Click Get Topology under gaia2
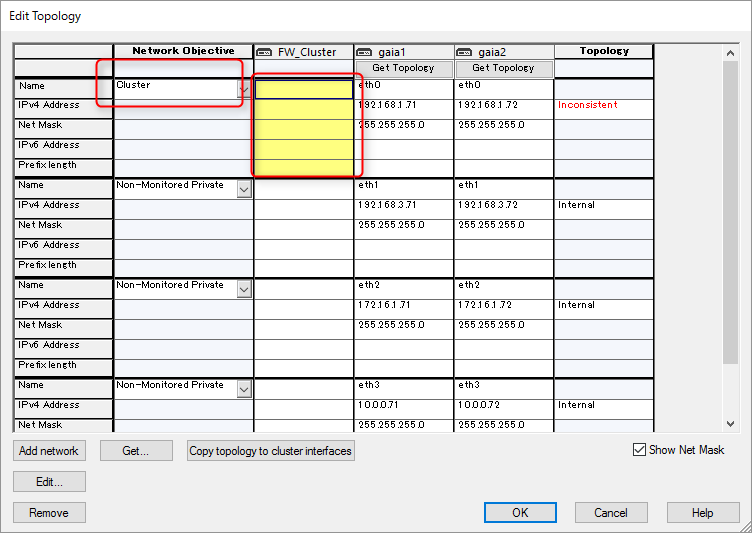This screenshot has height=533, width=752. (504, 68)
